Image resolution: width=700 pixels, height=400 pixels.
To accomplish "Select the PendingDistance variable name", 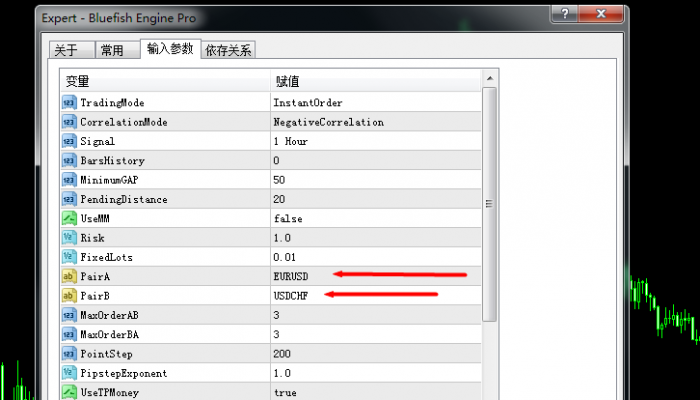I will [x=124, y=199].
